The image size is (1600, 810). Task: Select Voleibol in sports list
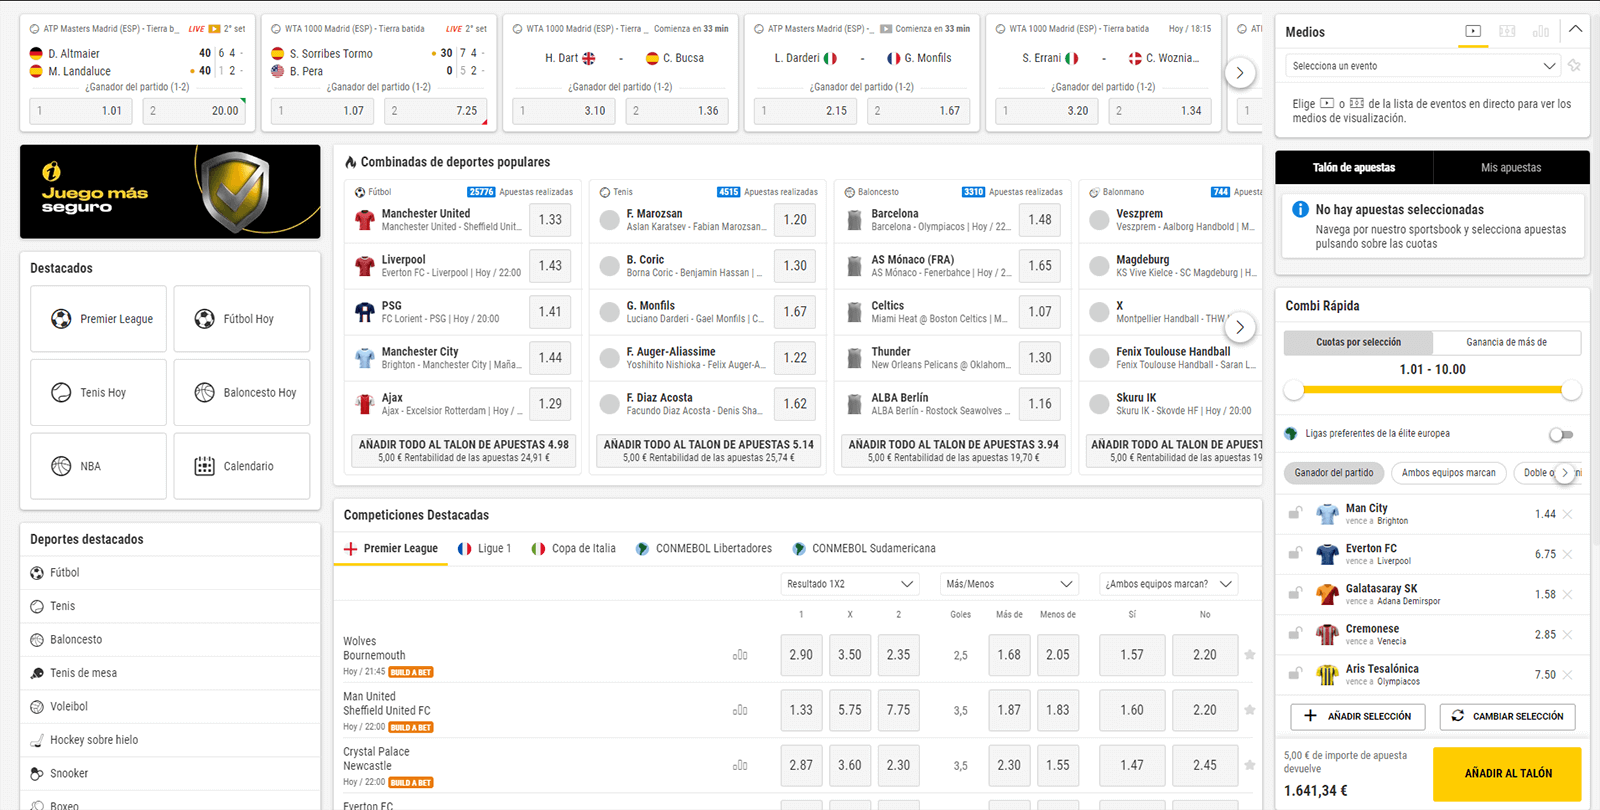170,706
